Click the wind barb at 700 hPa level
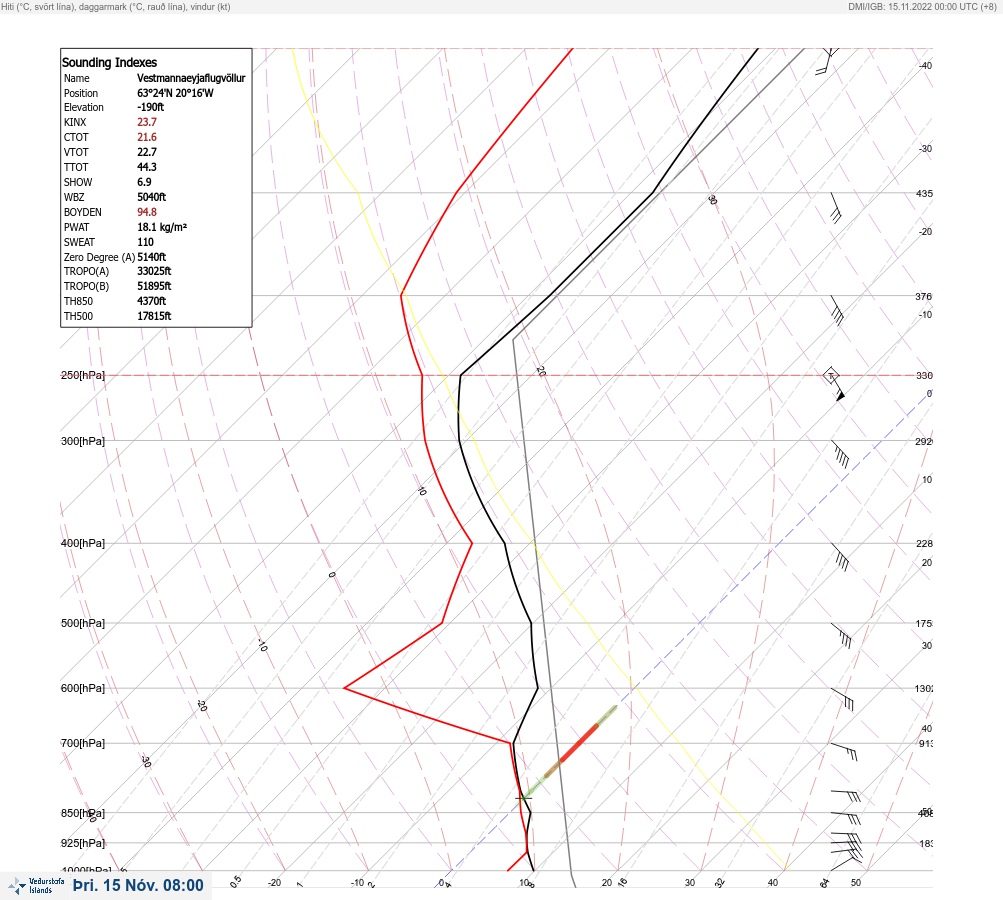 point(844,752)
